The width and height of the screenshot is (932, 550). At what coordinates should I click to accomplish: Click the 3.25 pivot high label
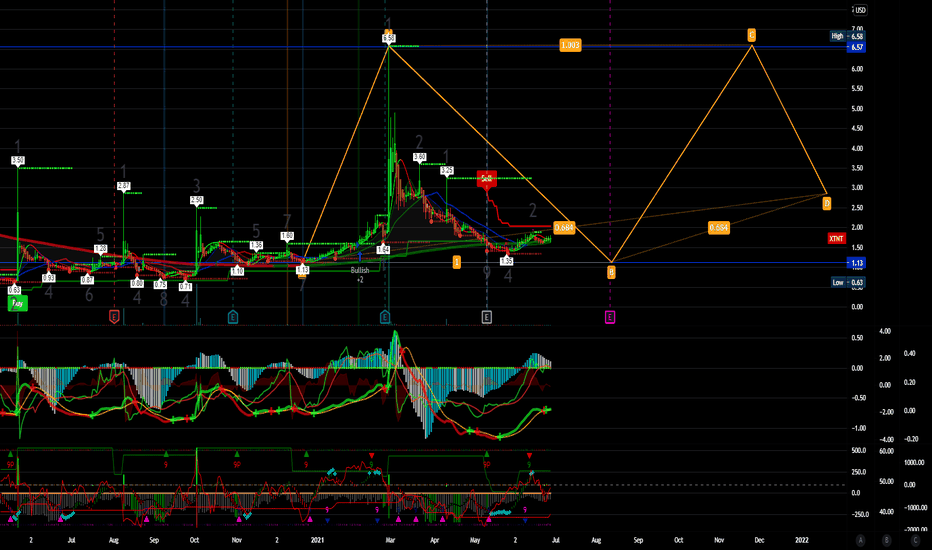[447, 171]
